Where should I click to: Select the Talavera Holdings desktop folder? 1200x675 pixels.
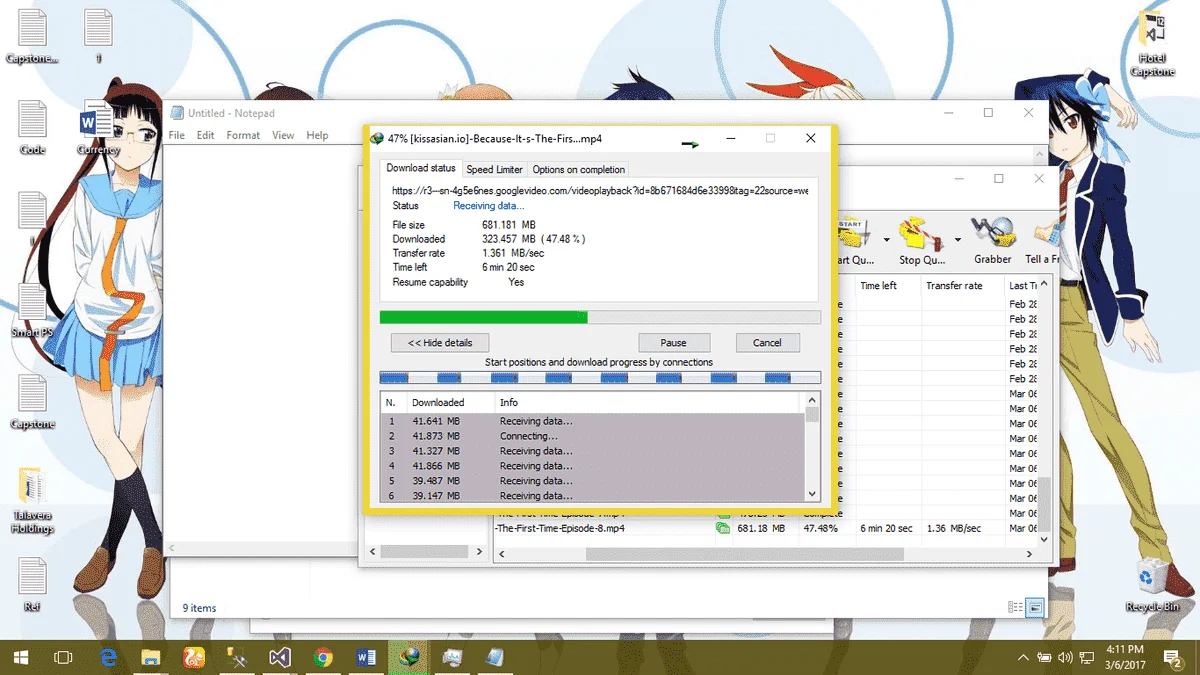(x=32, y=500)
